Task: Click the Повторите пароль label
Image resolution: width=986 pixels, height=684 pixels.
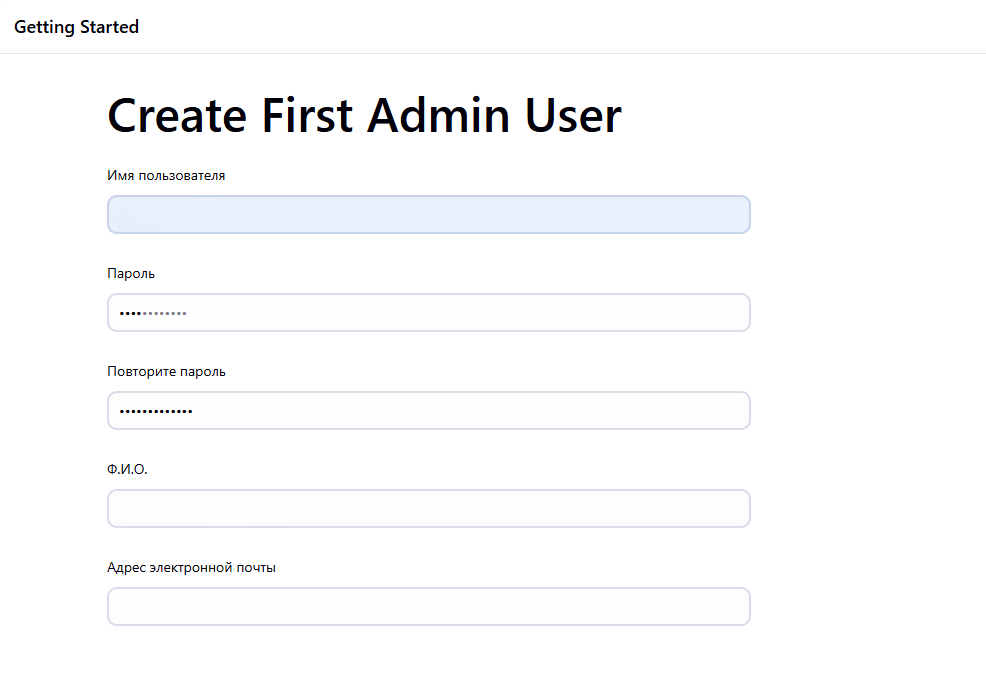Action: [x=166, y=372]
